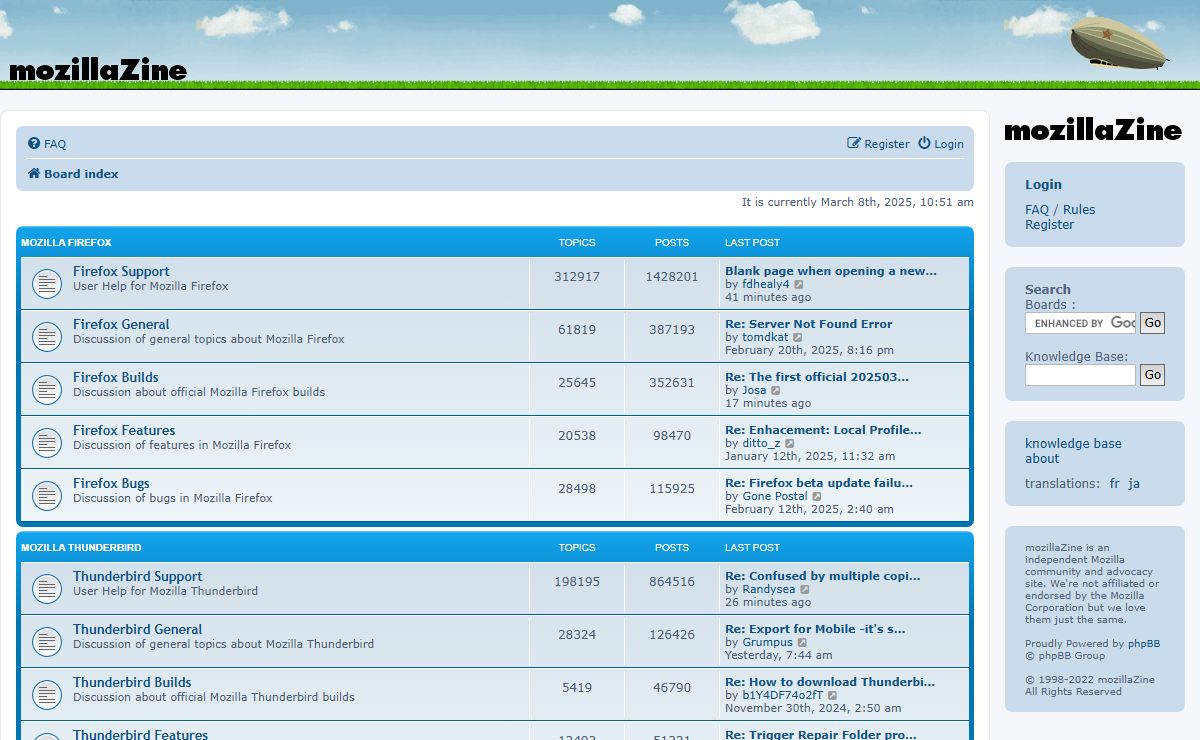
Task: Open the Register link in top bar
Action: click(887, 144)
